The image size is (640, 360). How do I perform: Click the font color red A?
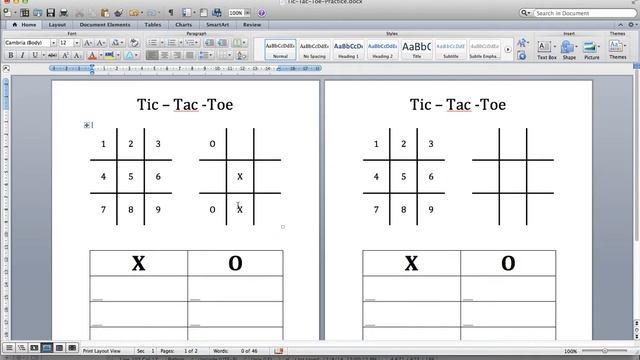coord(92,56)
